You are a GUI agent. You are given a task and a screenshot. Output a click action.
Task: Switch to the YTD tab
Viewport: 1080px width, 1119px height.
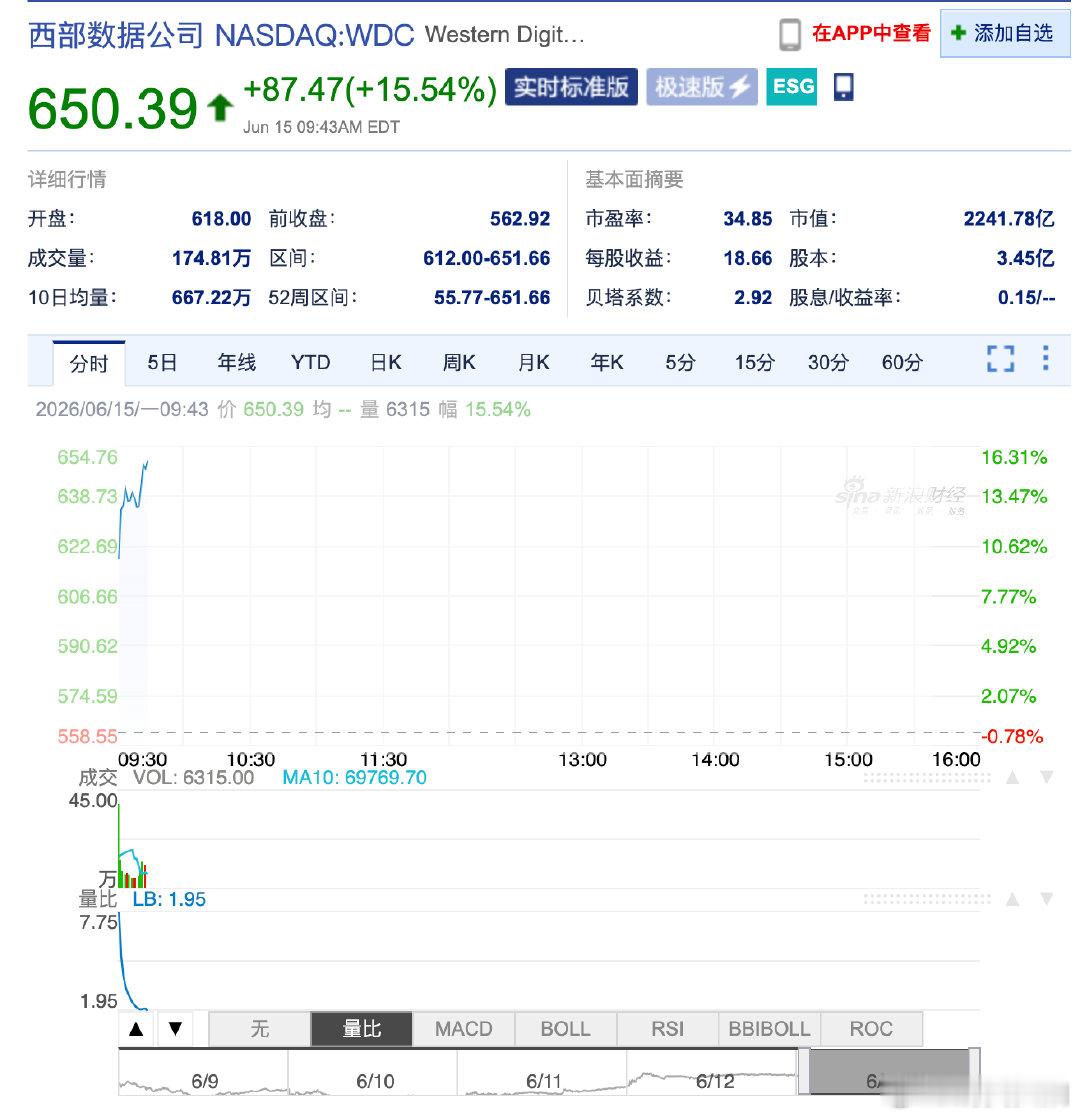[x=311, y=363]
